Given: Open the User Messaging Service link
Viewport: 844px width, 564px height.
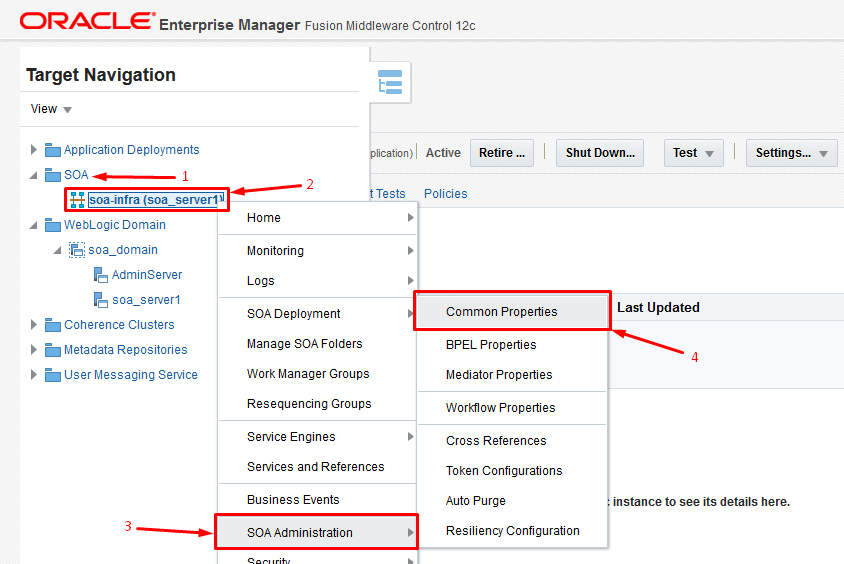Looking at the screenshot, I should [x=131, y=375].
